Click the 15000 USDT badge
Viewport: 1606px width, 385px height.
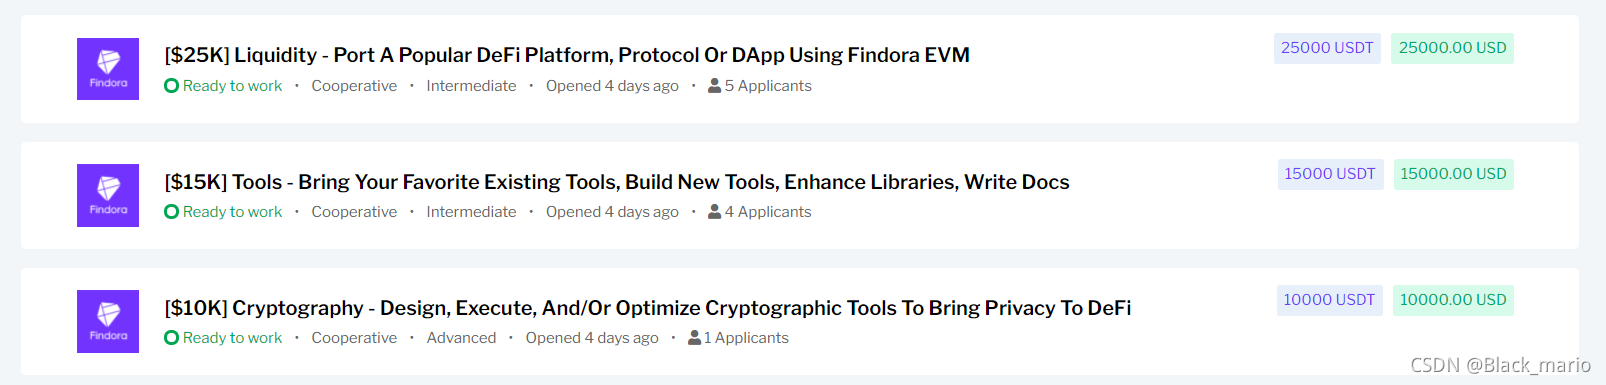click(1330, 174)
